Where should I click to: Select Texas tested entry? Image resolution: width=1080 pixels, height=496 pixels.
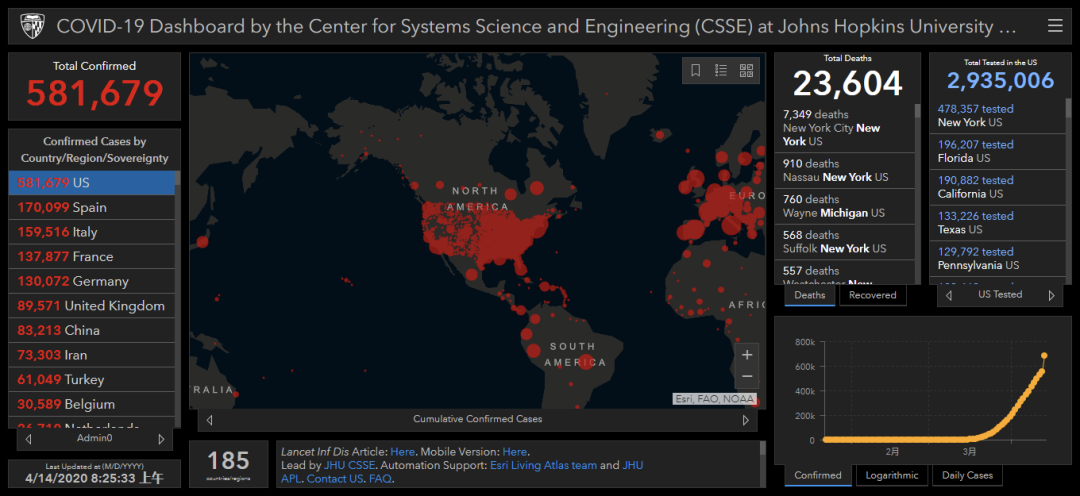[x=999, y=223]
